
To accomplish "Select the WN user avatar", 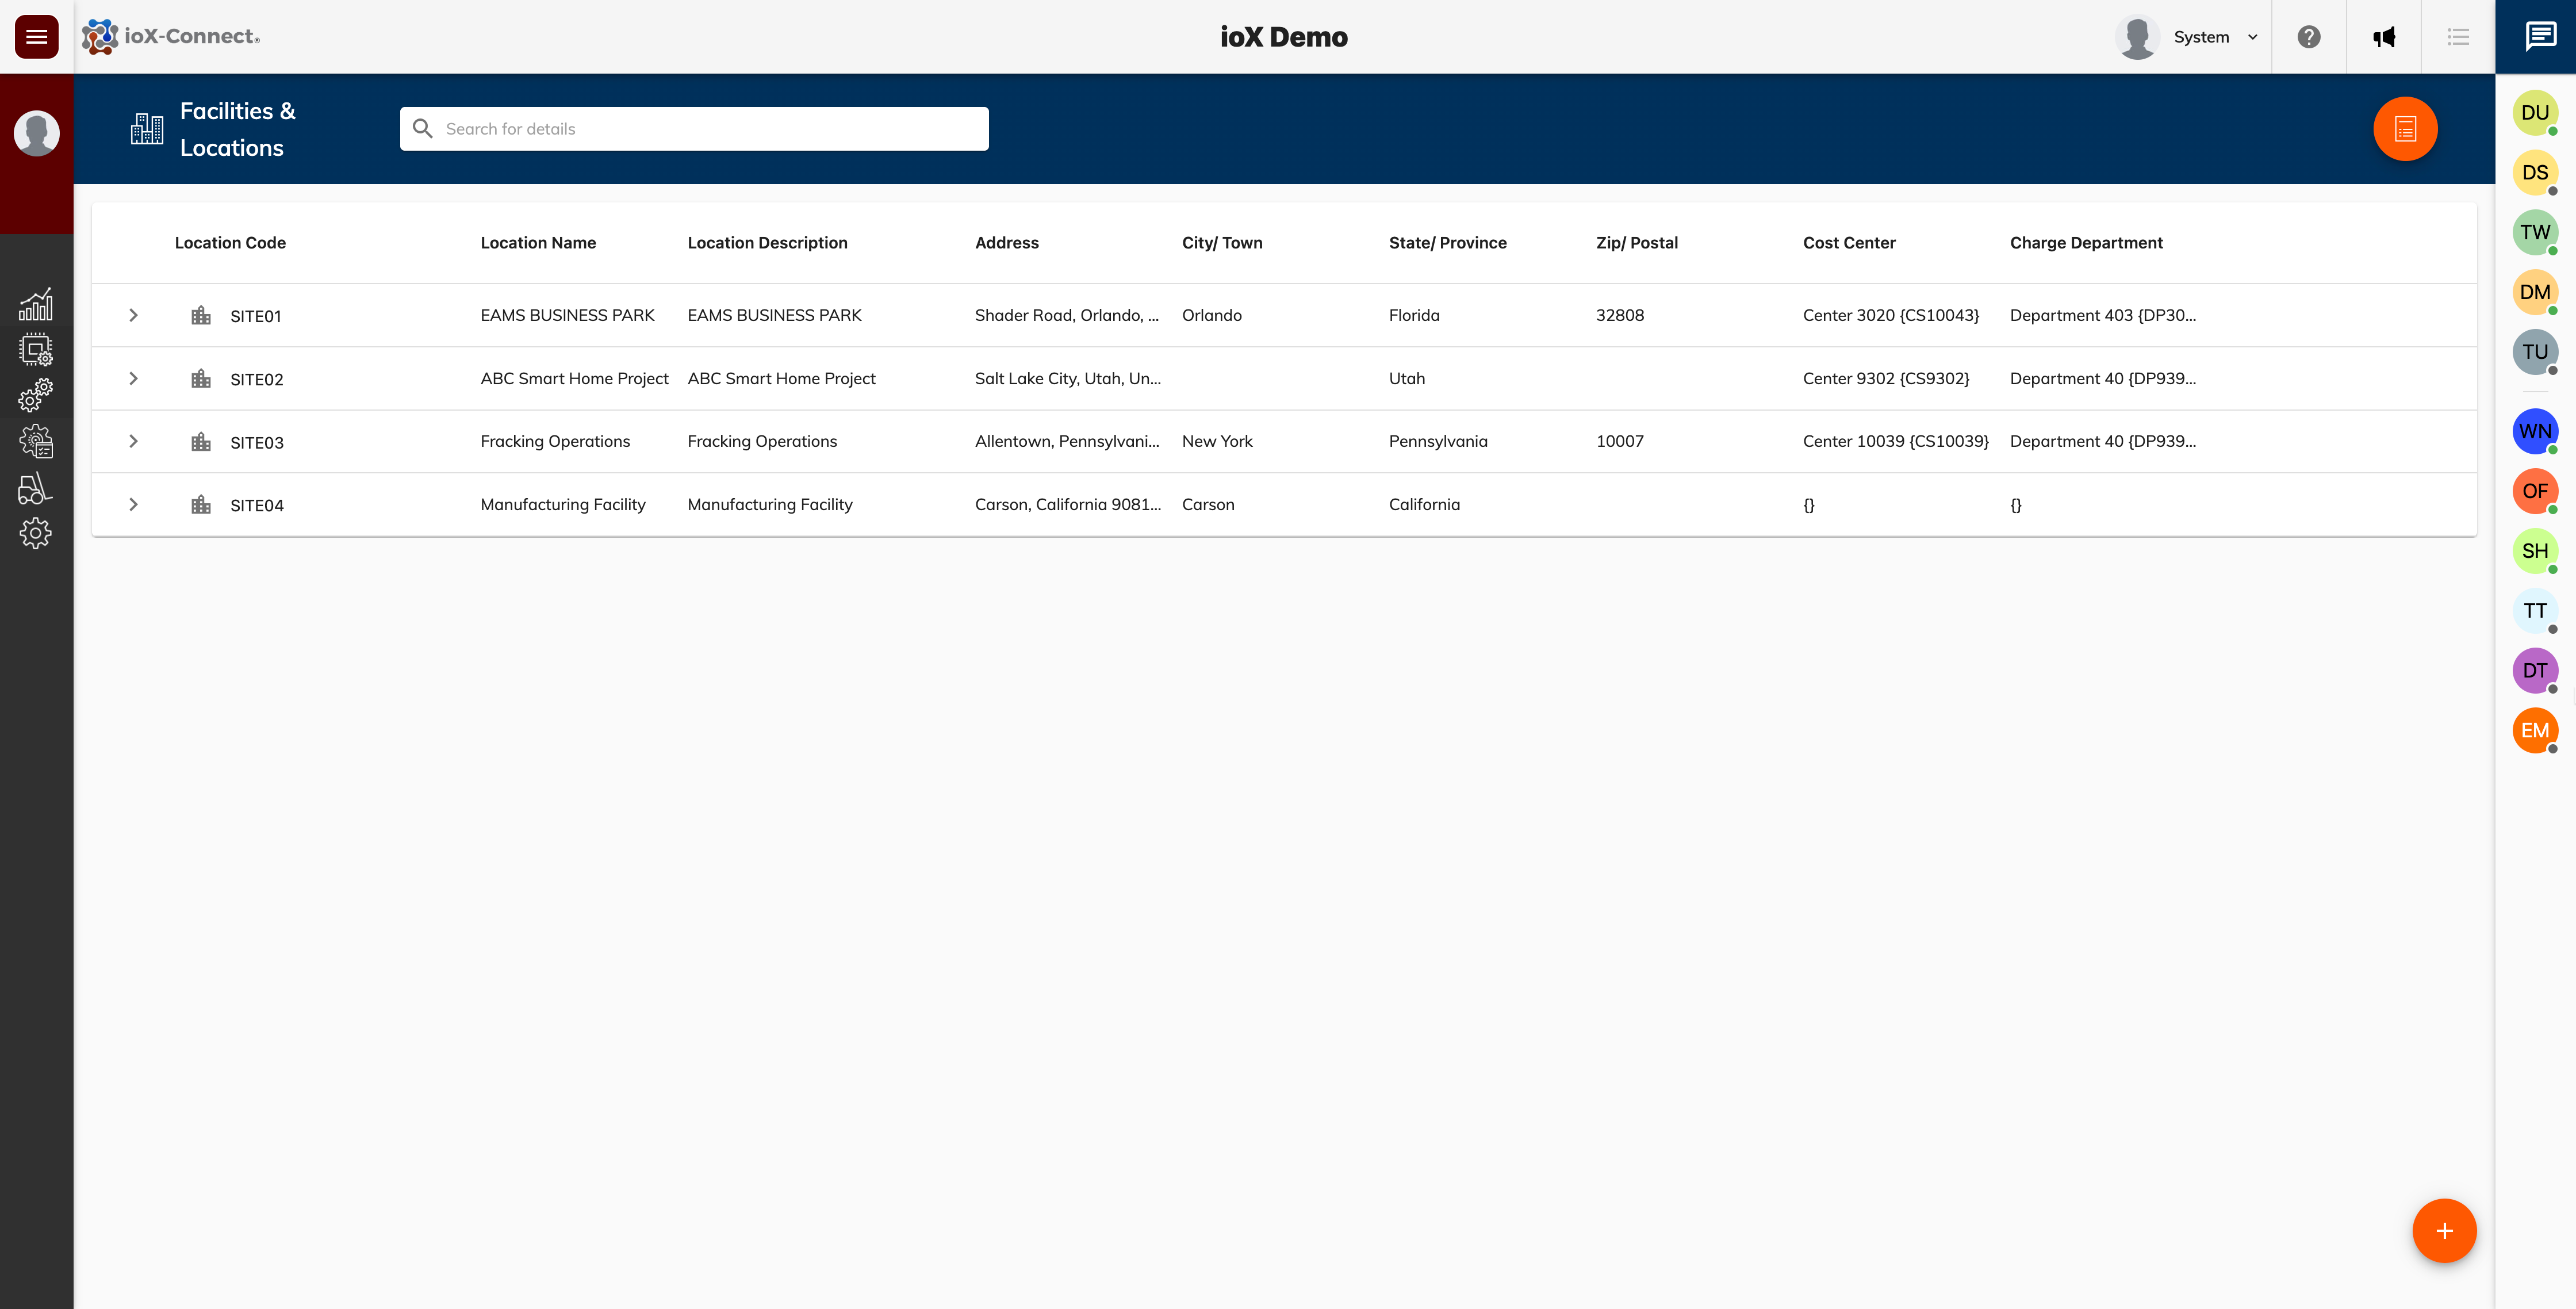I will [2534, 431].
